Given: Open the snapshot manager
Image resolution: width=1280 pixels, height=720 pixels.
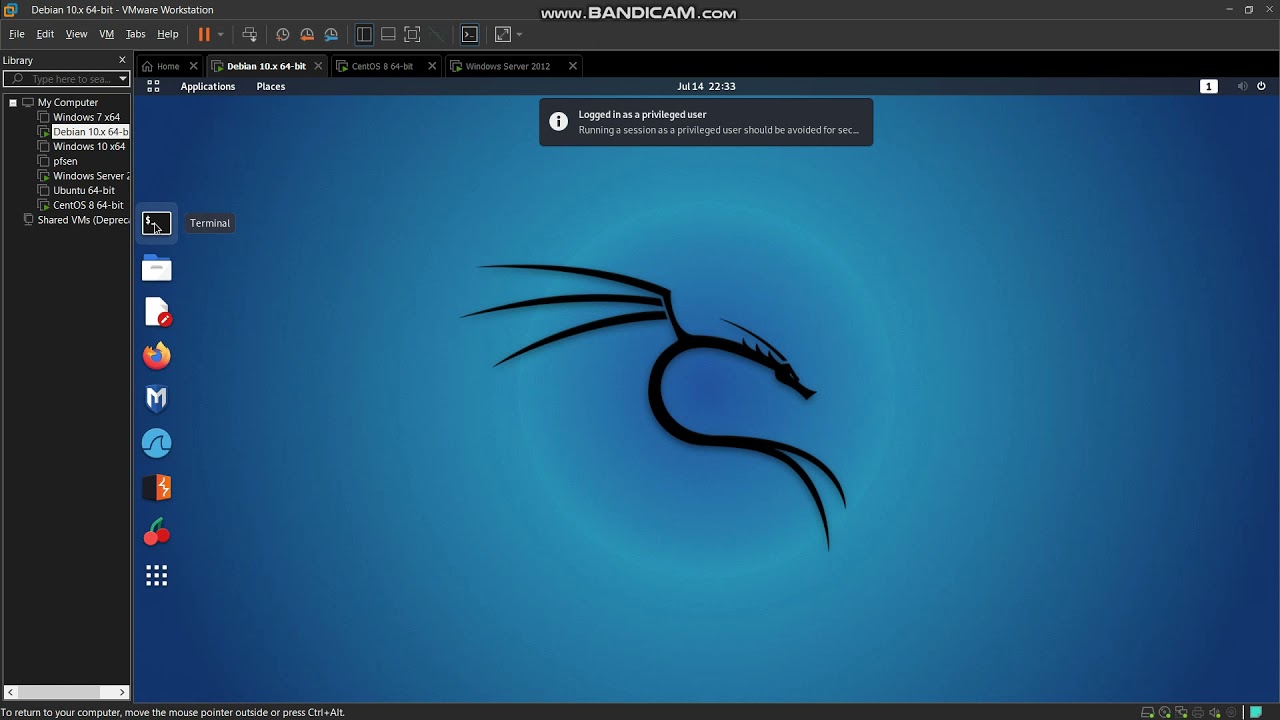Looking at the screenshot, I should 331,34.
